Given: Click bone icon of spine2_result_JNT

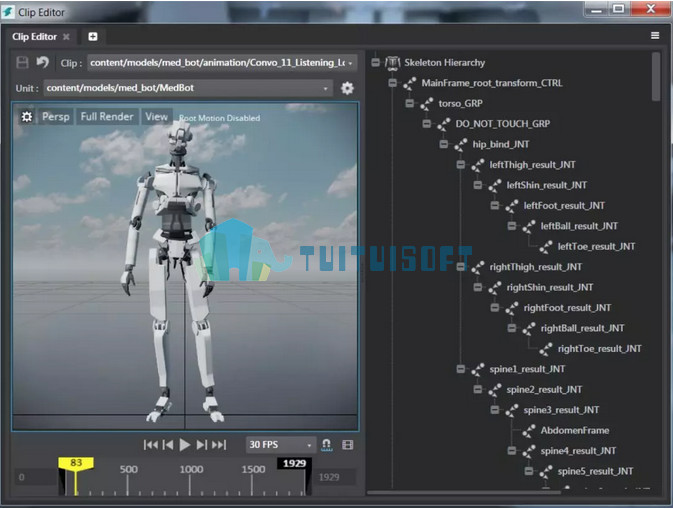Looking at the screenshot, I should coord(494,390).
